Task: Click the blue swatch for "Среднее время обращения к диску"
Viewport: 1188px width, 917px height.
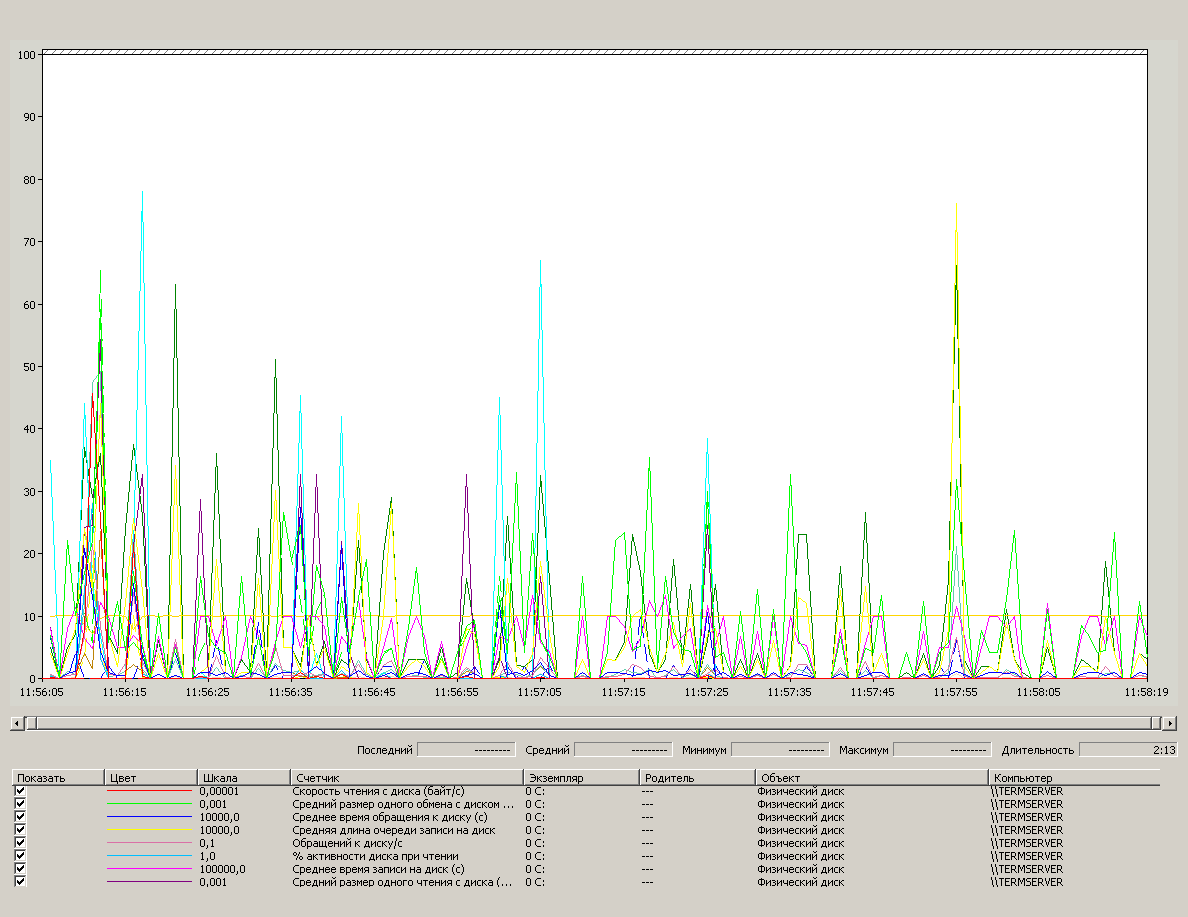Action: (149, 817)
